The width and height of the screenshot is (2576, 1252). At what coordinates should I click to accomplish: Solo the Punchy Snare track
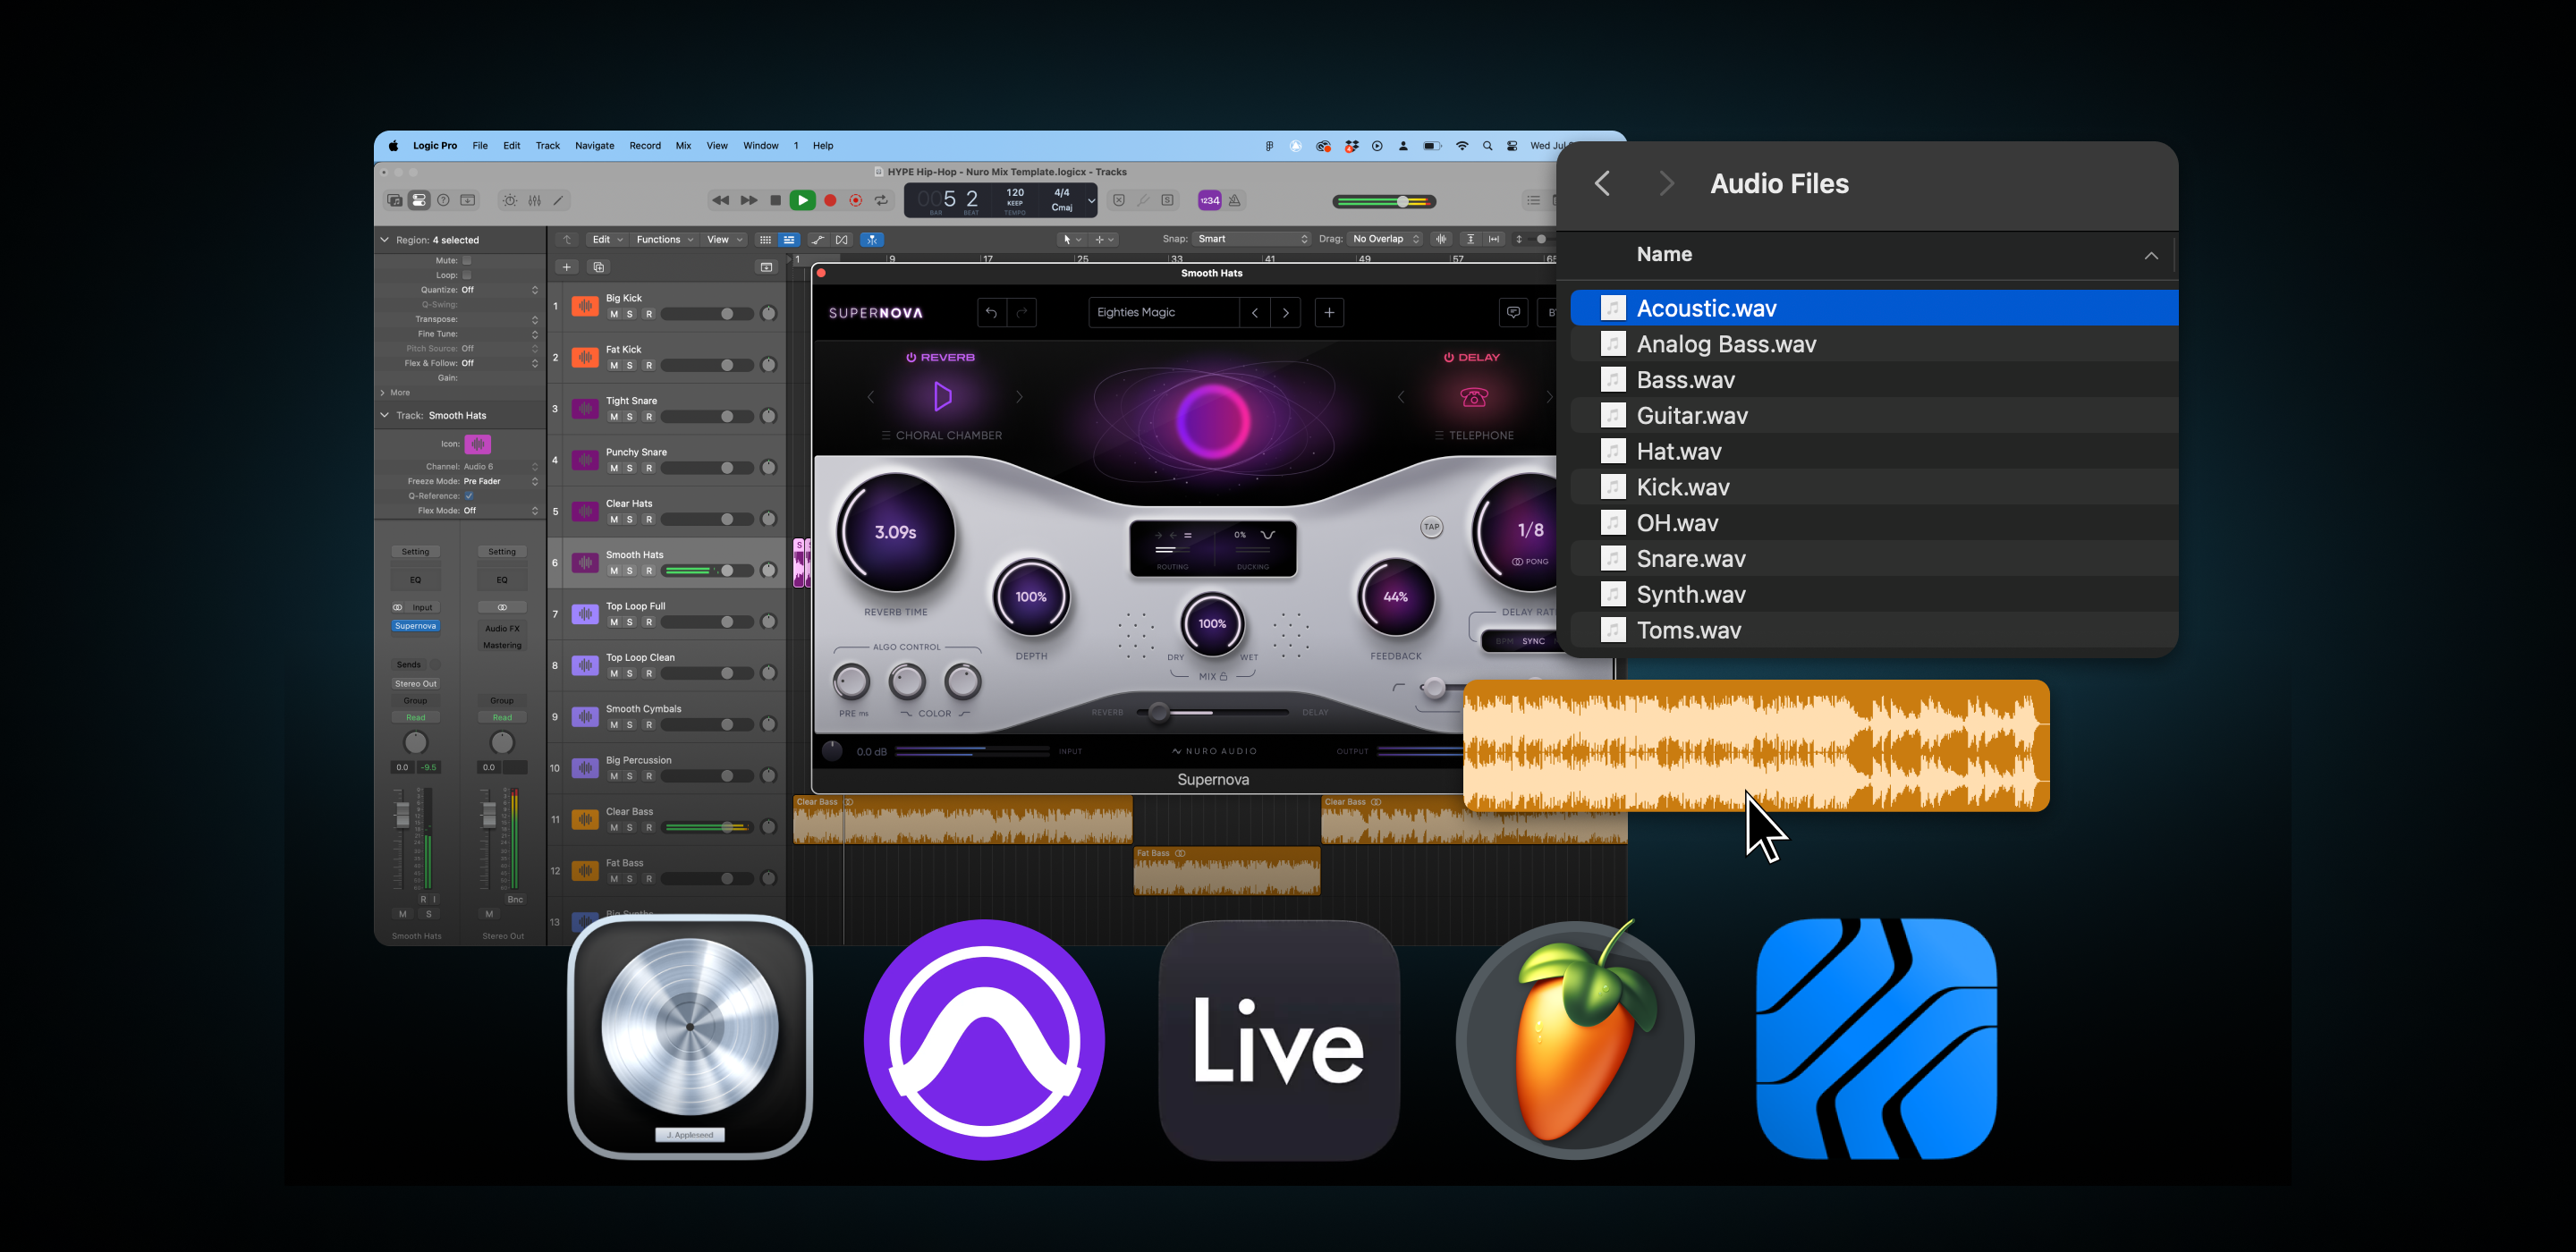[630, 468]
